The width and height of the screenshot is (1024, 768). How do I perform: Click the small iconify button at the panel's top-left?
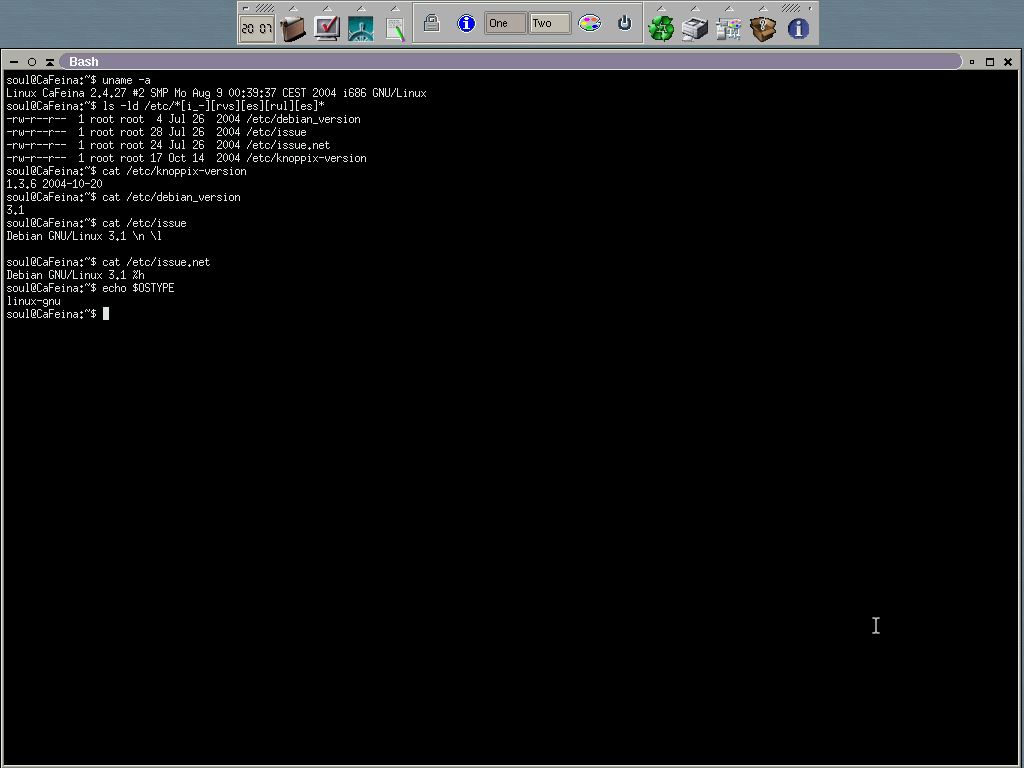coord(246,8)
